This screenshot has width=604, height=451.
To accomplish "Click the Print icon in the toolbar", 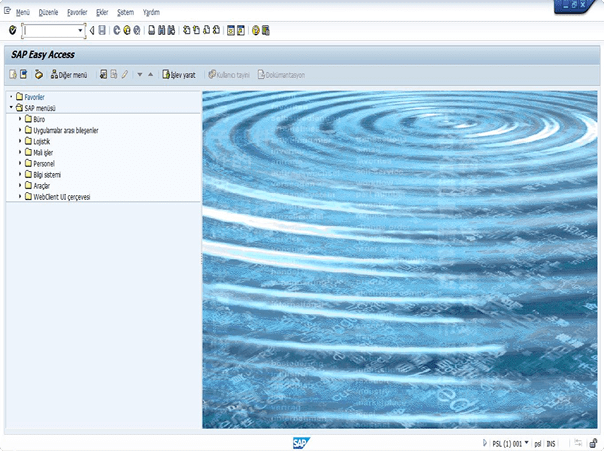I will pyautogui.click(x=151, y=31).
